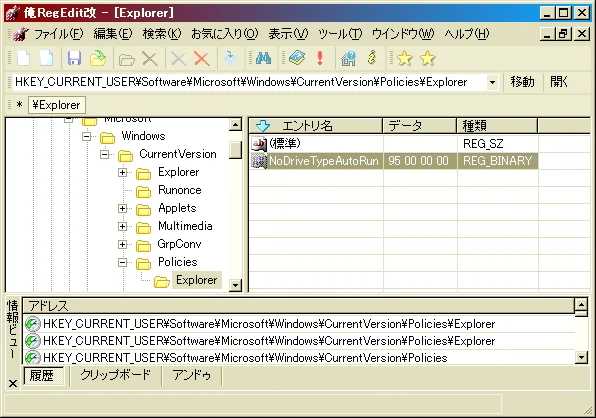The height and width of the screenshot is (418, 596).
Task: Click the red exclamation mark icon
Action: tap(320, 58)
